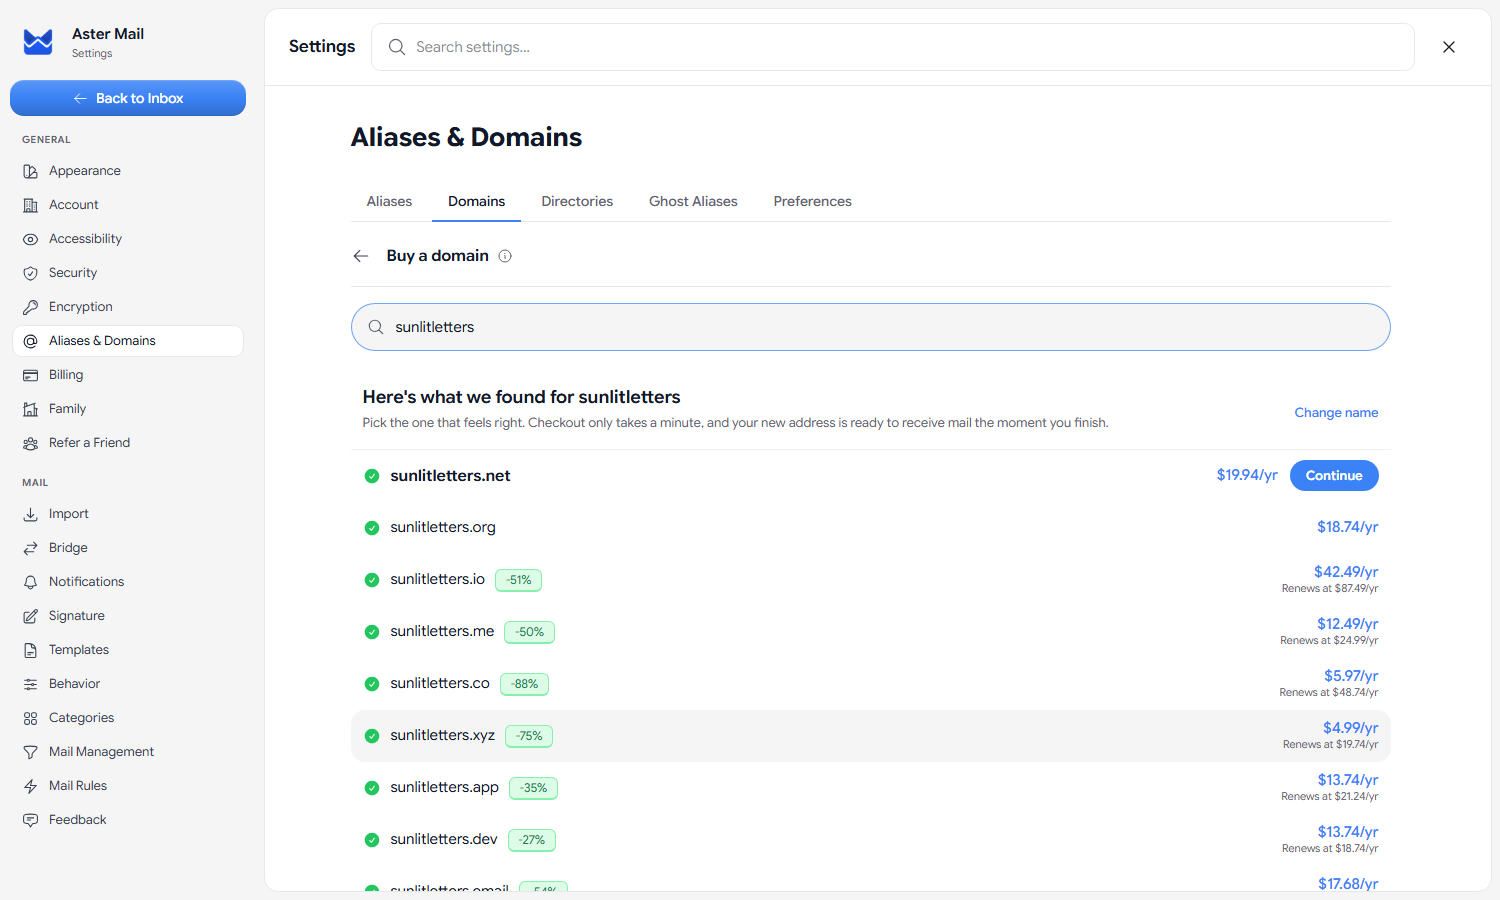Click the $5.97/yr price

pyautogui.click(x=1351, y=676)
